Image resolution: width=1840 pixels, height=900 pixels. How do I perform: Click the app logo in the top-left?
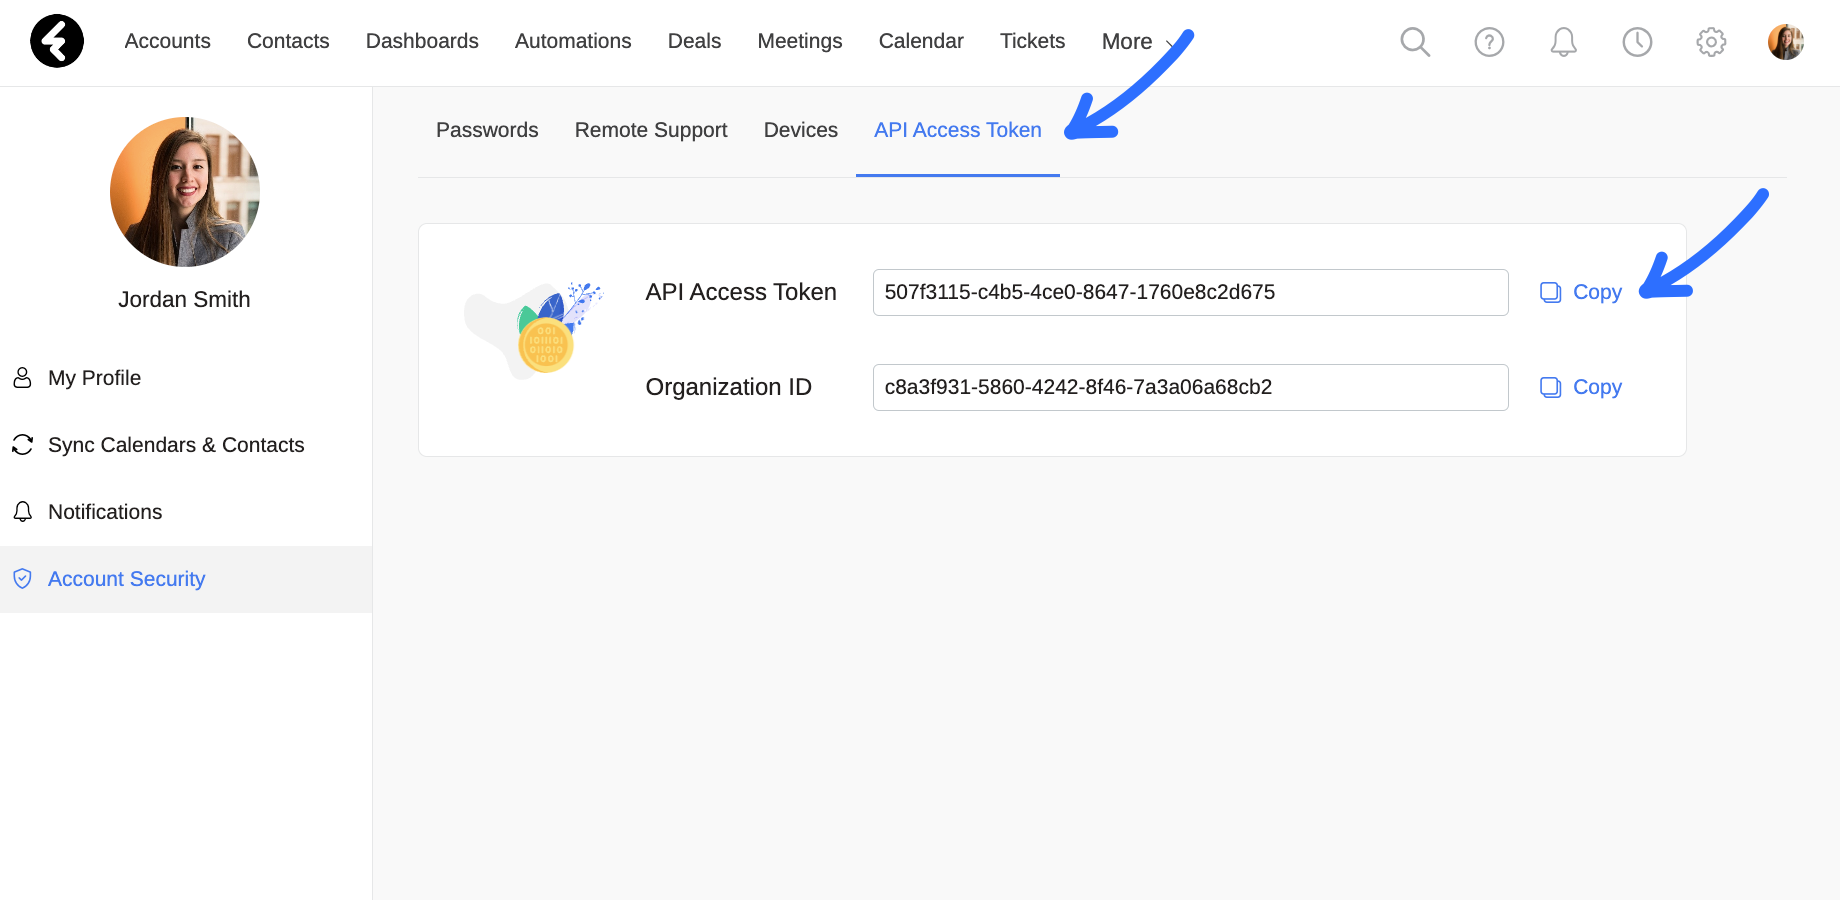coord(57,41)
